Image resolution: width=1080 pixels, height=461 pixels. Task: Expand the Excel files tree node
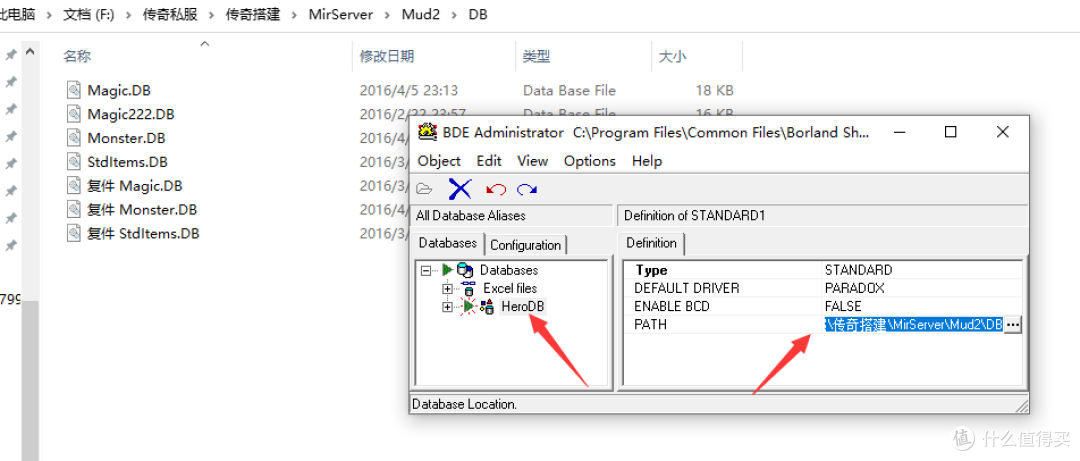[446, 288]
